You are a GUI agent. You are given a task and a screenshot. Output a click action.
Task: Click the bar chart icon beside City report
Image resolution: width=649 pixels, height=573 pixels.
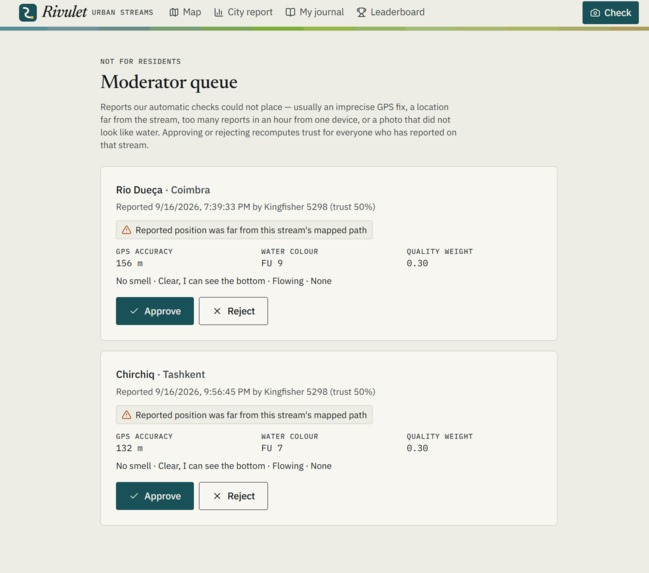click(218, 12)
